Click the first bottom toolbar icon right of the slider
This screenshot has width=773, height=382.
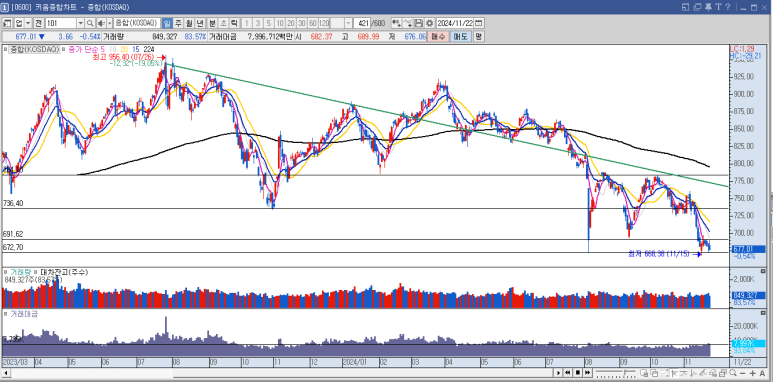click(x=644, y=373)
